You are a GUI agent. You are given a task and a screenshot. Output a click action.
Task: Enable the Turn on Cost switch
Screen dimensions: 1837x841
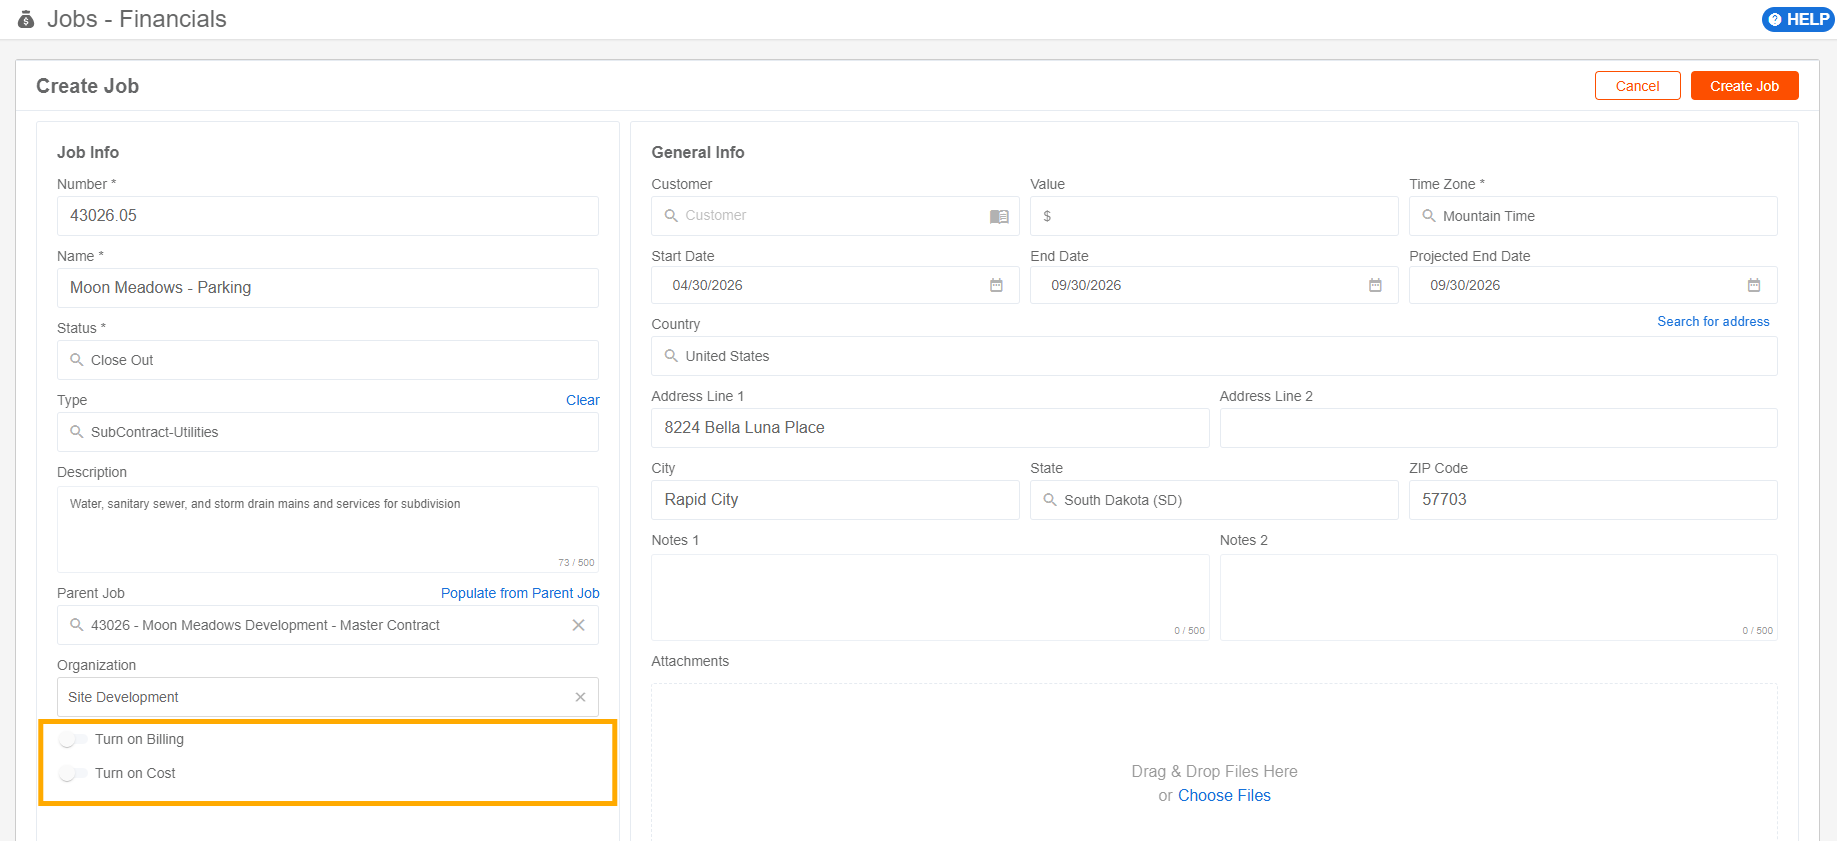click(x=73, y=774)
